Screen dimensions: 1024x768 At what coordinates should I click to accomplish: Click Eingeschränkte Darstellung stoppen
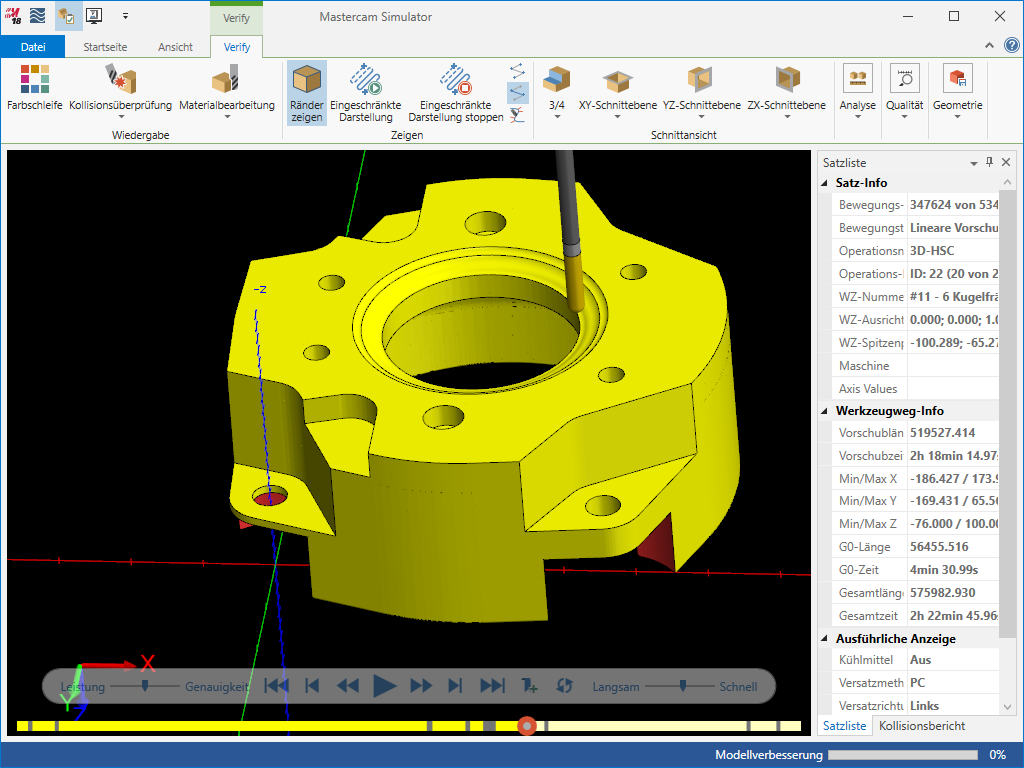[455, 80]
